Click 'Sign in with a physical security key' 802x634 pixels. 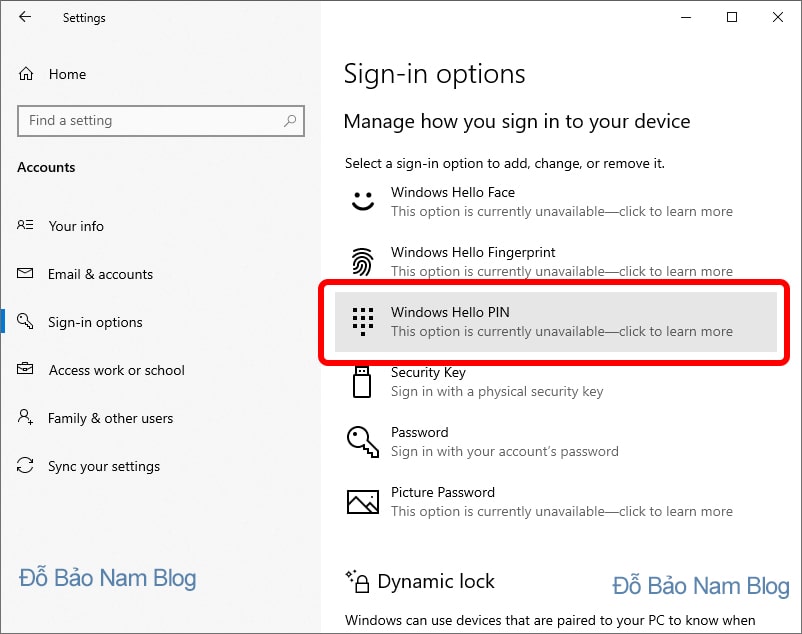point(497,391)
